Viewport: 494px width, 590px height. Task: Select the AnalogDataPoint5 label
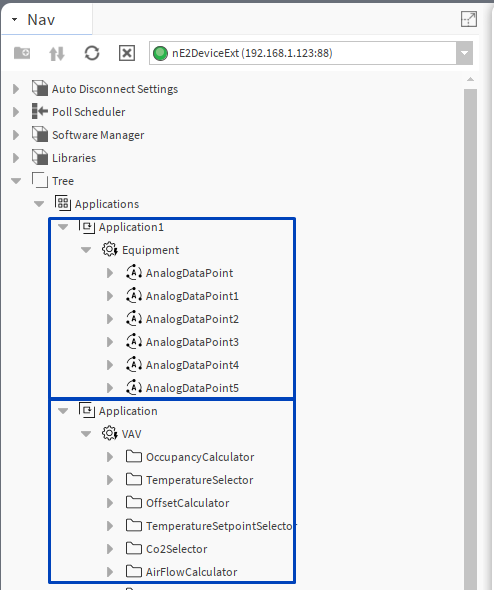pyautogui.click(x=192, y=388)
